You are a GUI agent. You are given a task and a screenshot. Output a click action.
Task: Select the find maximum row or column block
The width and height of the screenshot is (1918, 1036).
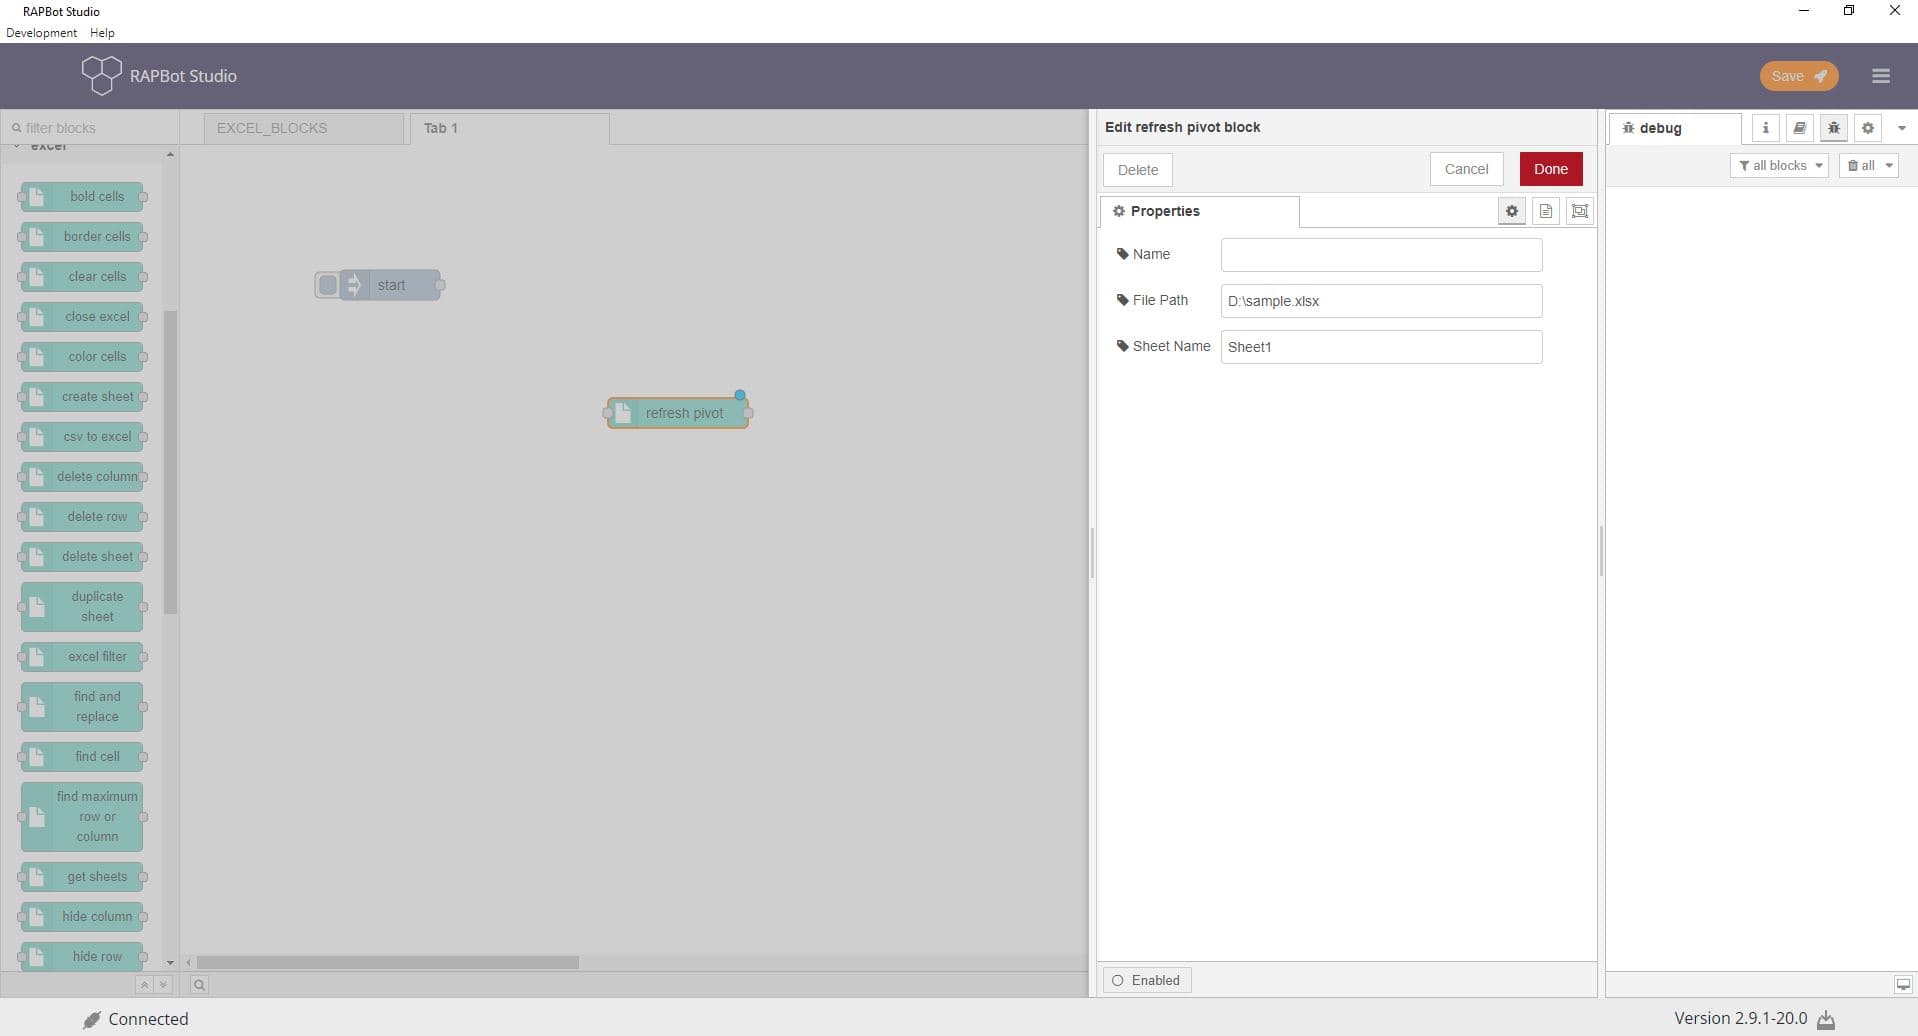pos(82,817)
